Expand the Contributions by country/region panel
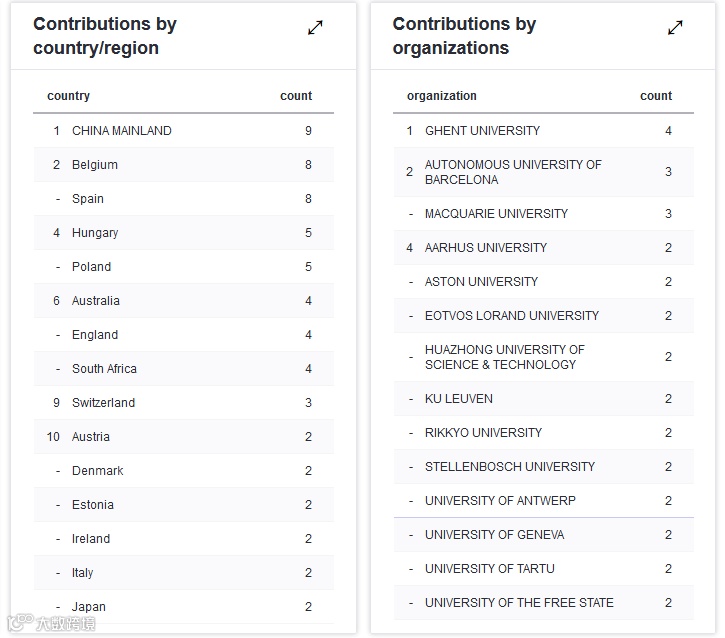Screen dimensions: 725x638 (315, 28)
